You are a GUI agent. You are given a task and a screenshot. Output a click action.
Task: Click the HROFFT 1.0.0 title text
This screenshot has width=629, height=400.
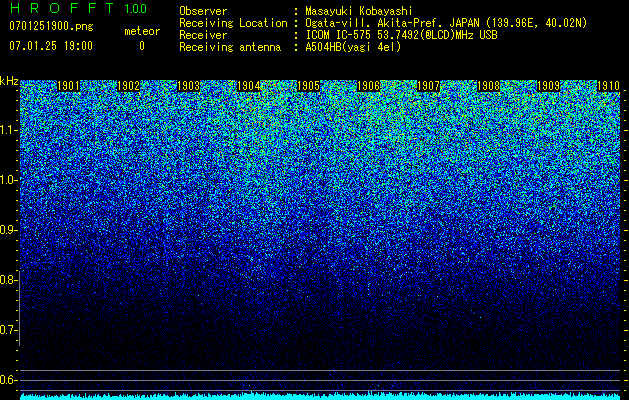(x=78, y=8)
